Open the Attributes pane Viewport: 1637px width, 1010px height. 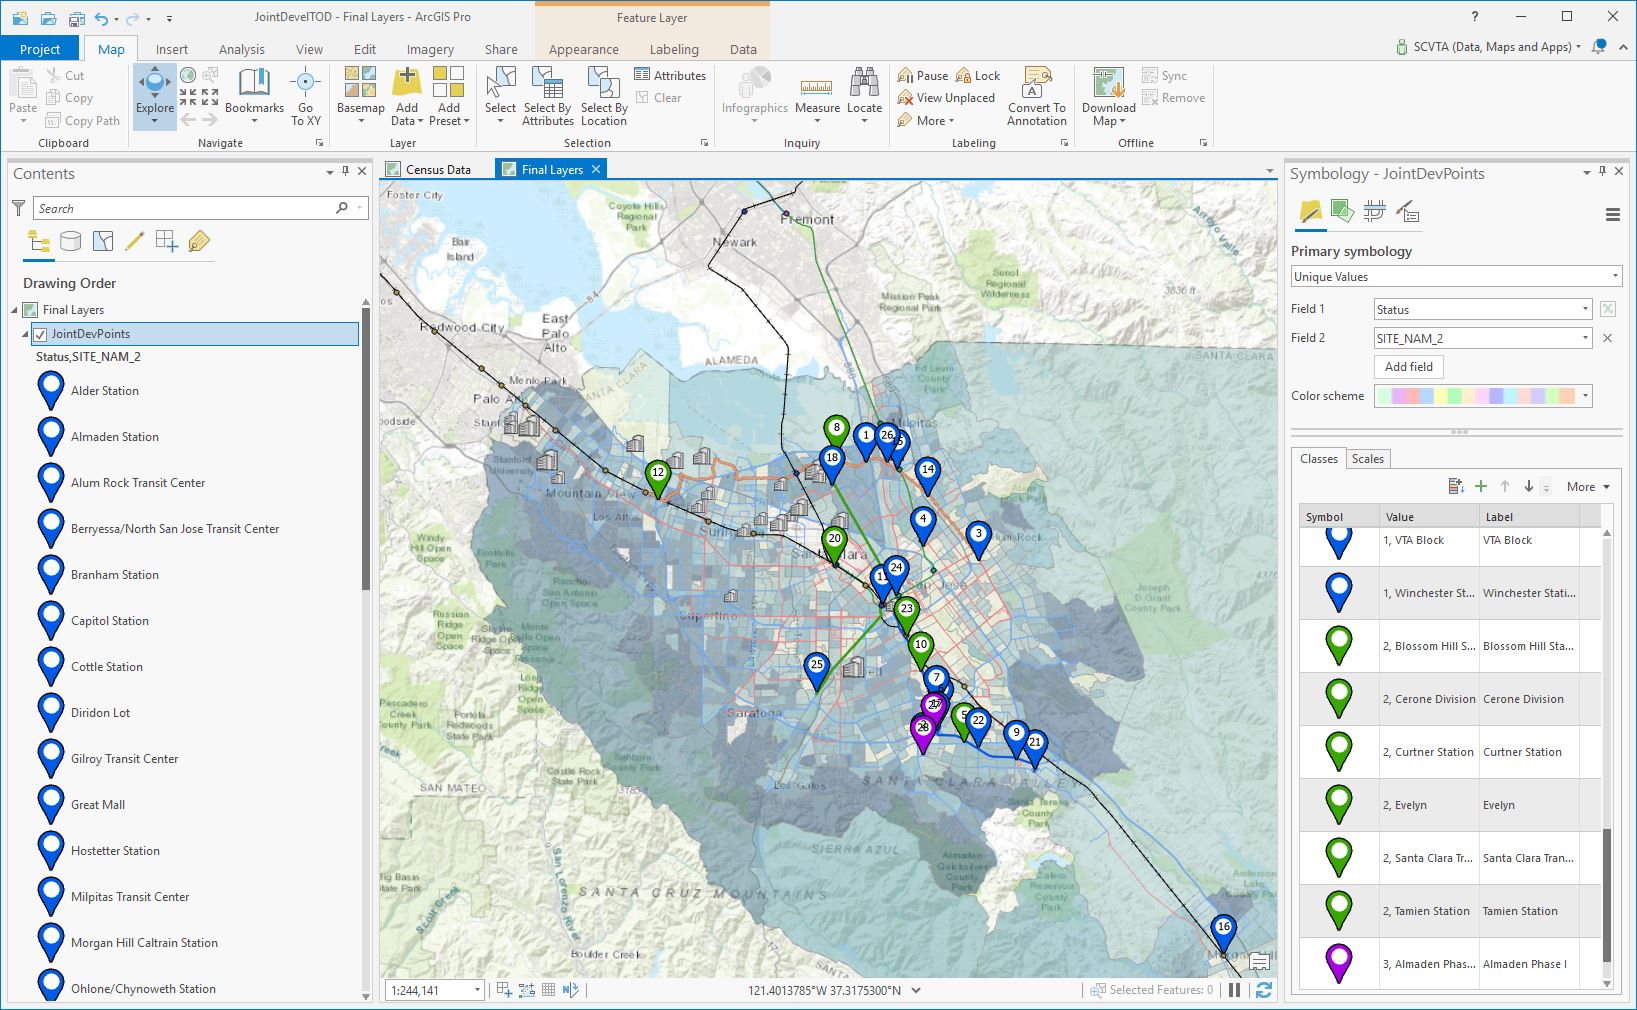point(670,75)
